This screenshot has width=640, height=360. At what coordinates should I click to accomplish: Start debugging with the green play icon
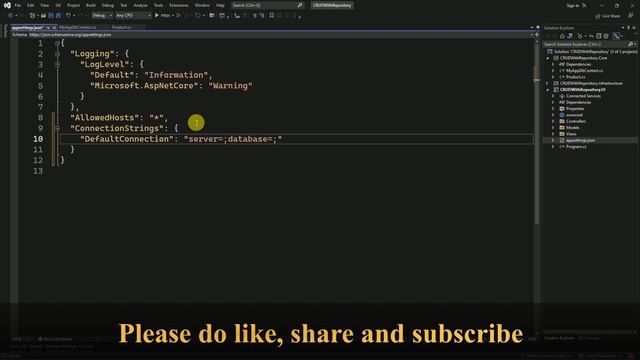pos(156,16)
